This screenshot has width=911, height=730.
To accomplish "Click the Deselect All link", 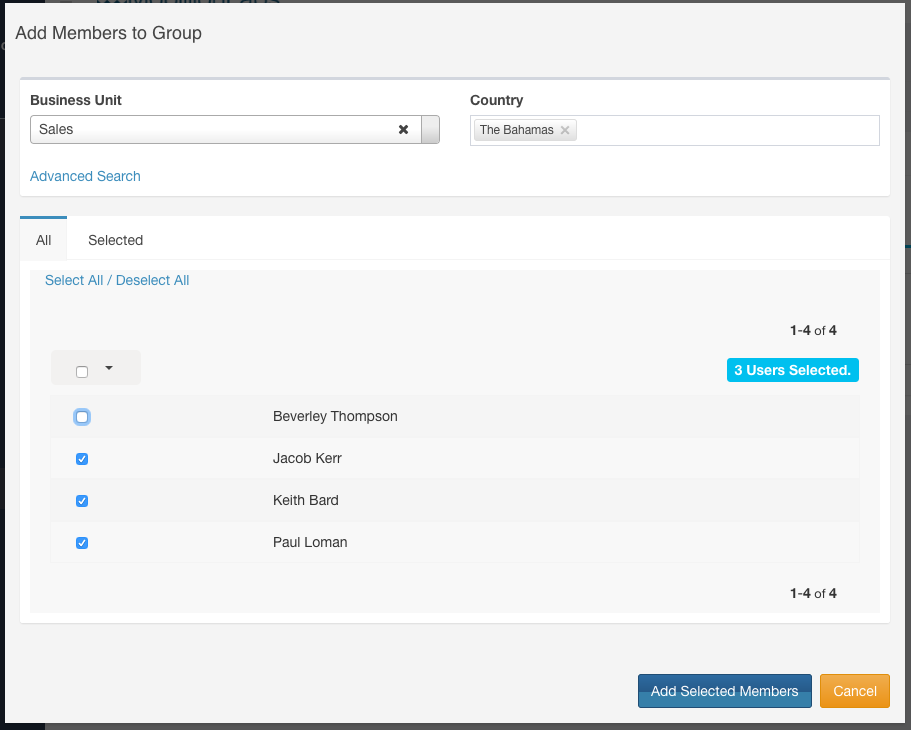I will (x=152, y=280).
